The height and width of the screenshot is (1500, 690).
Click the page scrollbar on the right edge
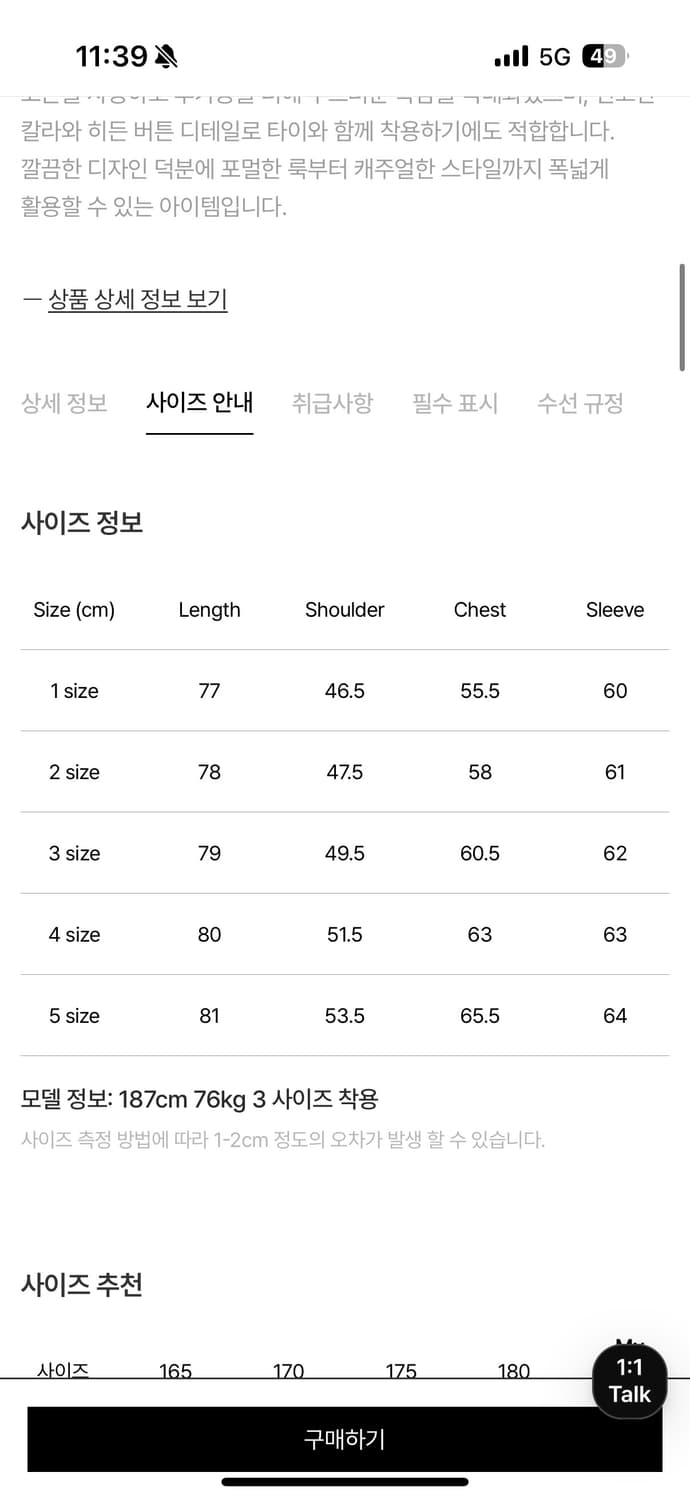[x=683, y=317]
